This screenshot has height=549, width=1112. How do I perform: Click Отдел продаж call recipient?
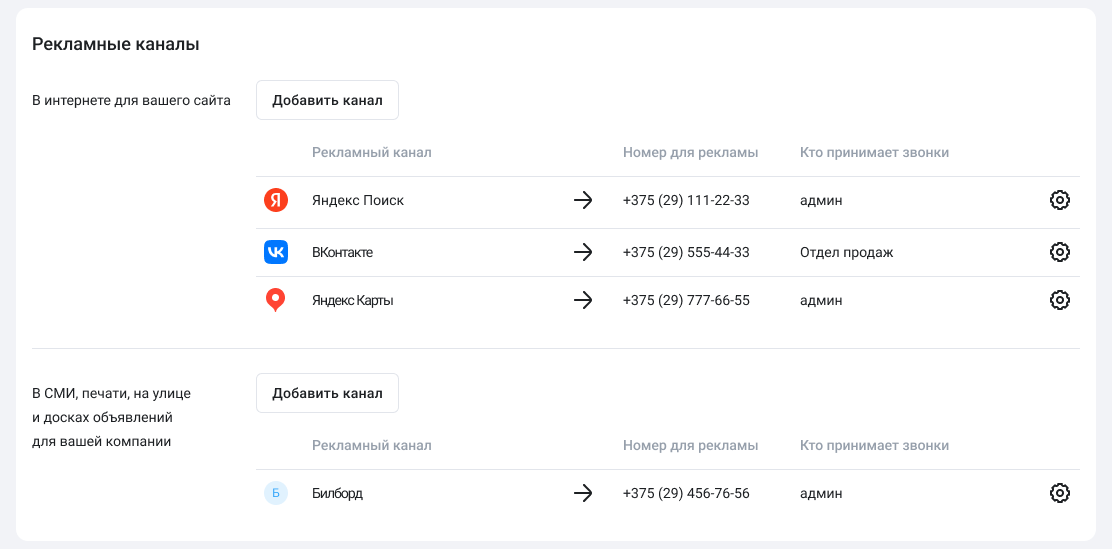coord(846,252)
